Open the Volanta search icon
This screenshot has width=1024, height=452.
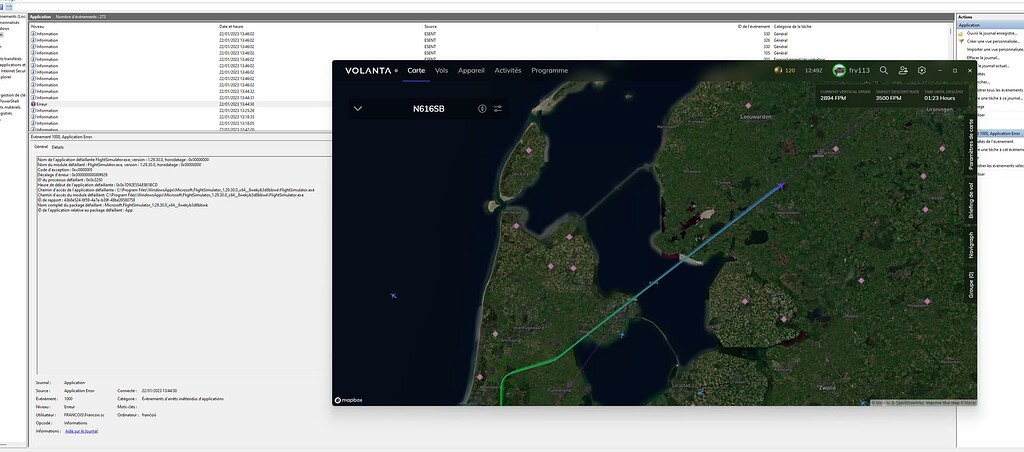pyautogui.click(x=884, y=71)
